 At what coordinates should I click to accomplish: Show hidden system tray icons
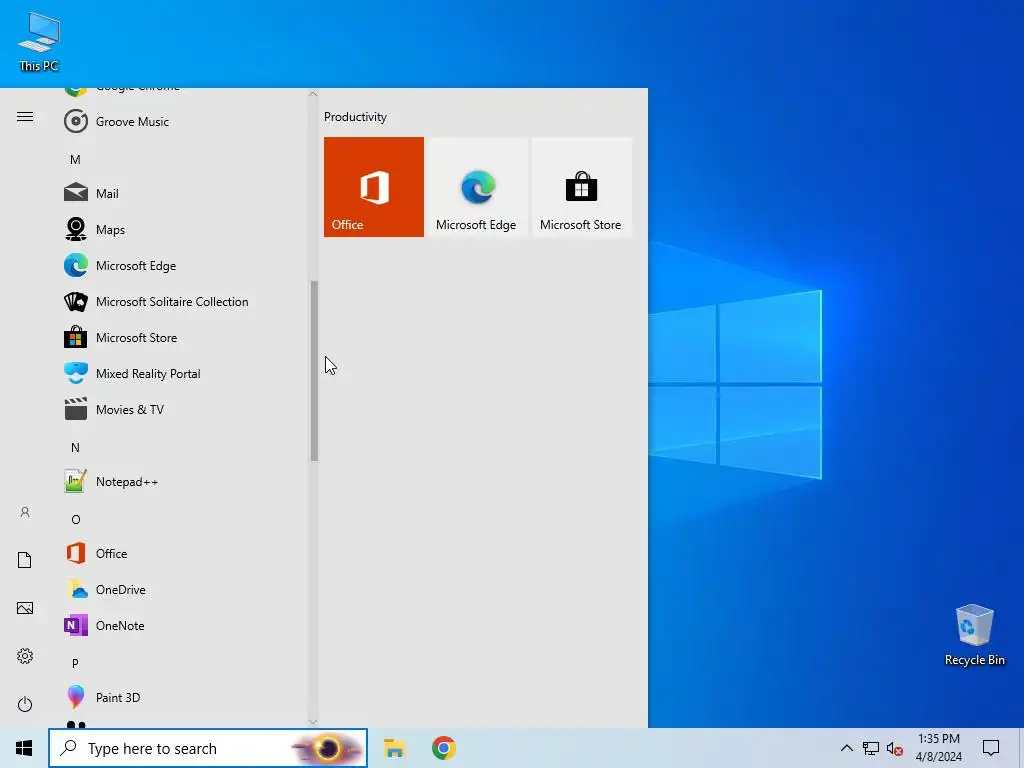(x=846, y=748)
